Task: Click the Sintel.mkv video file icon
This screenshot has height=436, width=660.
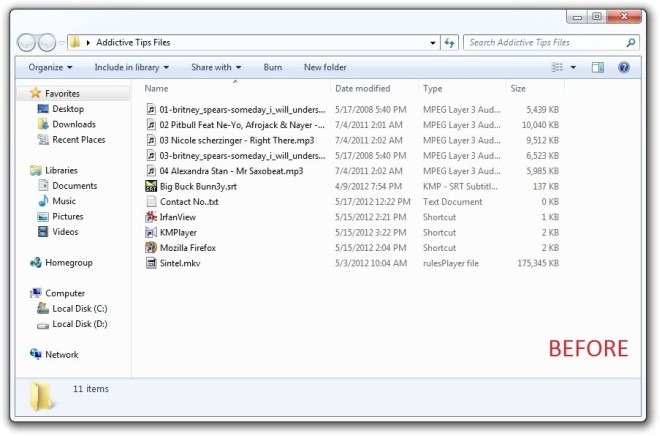Action: coord(151,263)
